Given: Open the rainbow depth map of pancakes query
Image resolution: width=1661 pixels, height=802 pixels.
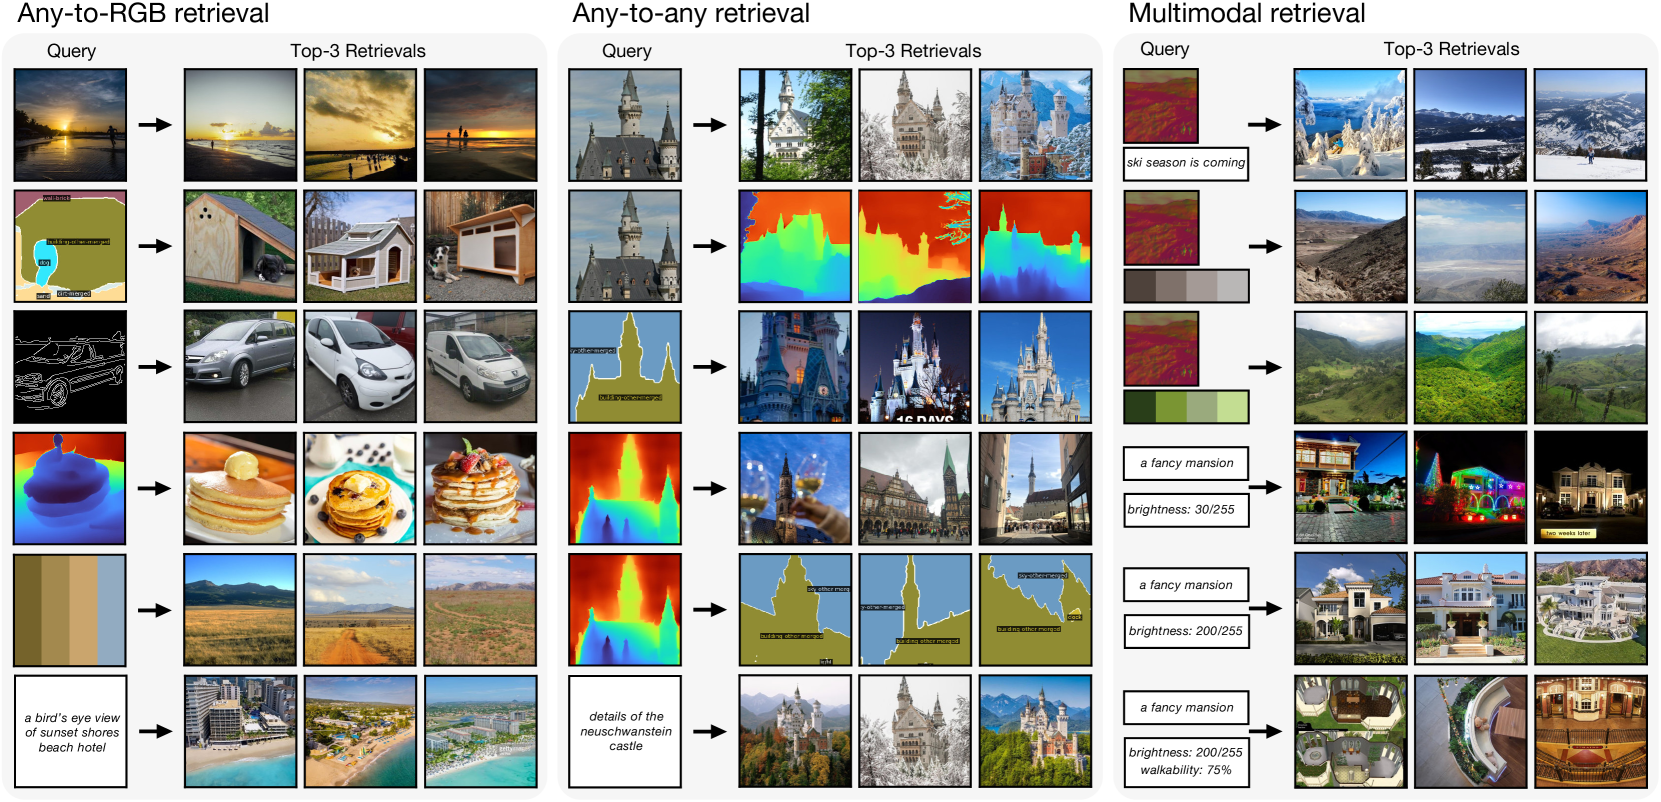Looking at the screenshot, I should coord(70,488).
